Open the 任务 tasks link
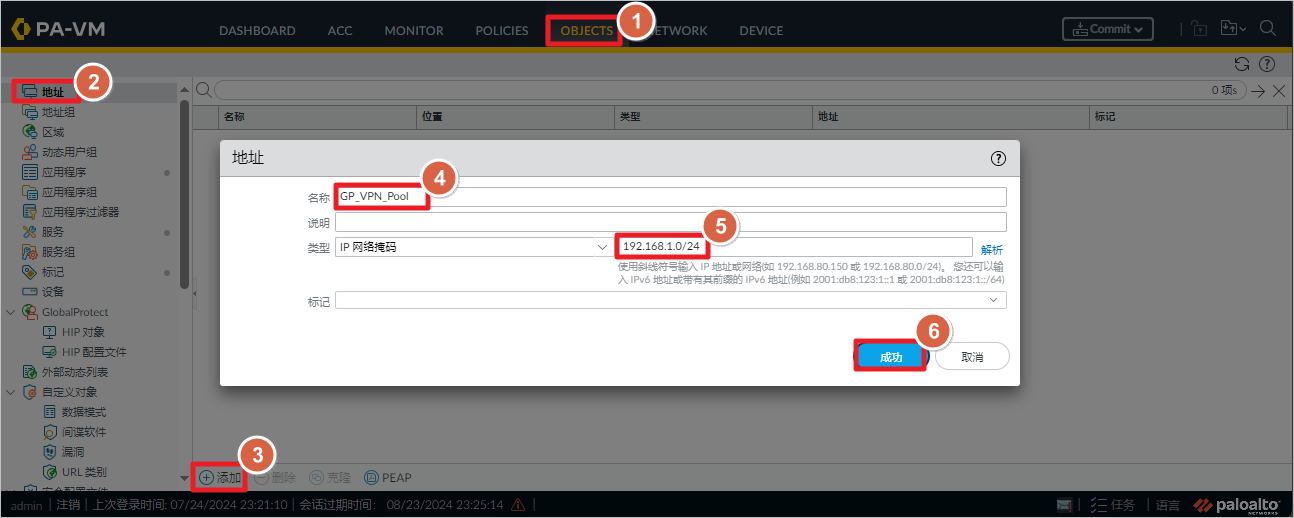Viewport: 1294px width, 518px height. [1113, 505]
